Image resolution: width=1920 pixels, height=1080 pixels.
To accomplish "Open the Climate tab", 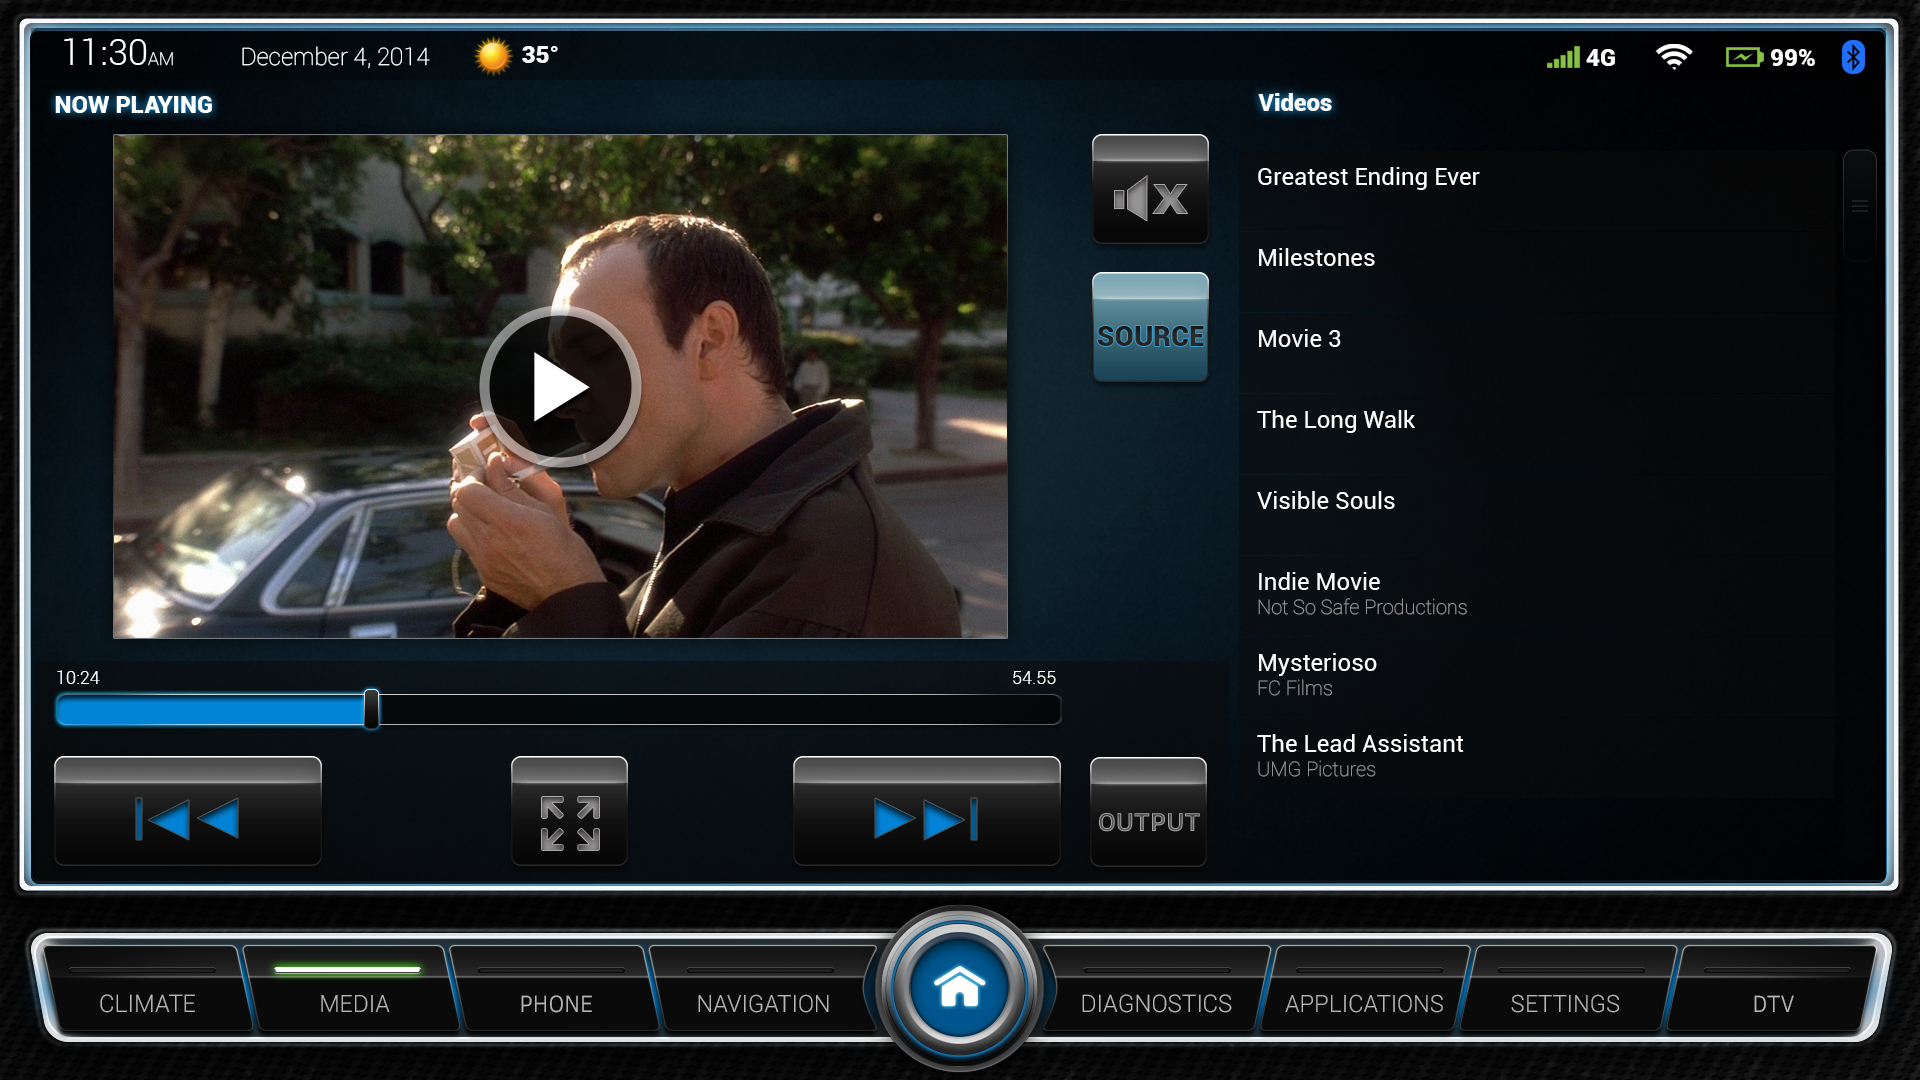I will coord(147,1003).
